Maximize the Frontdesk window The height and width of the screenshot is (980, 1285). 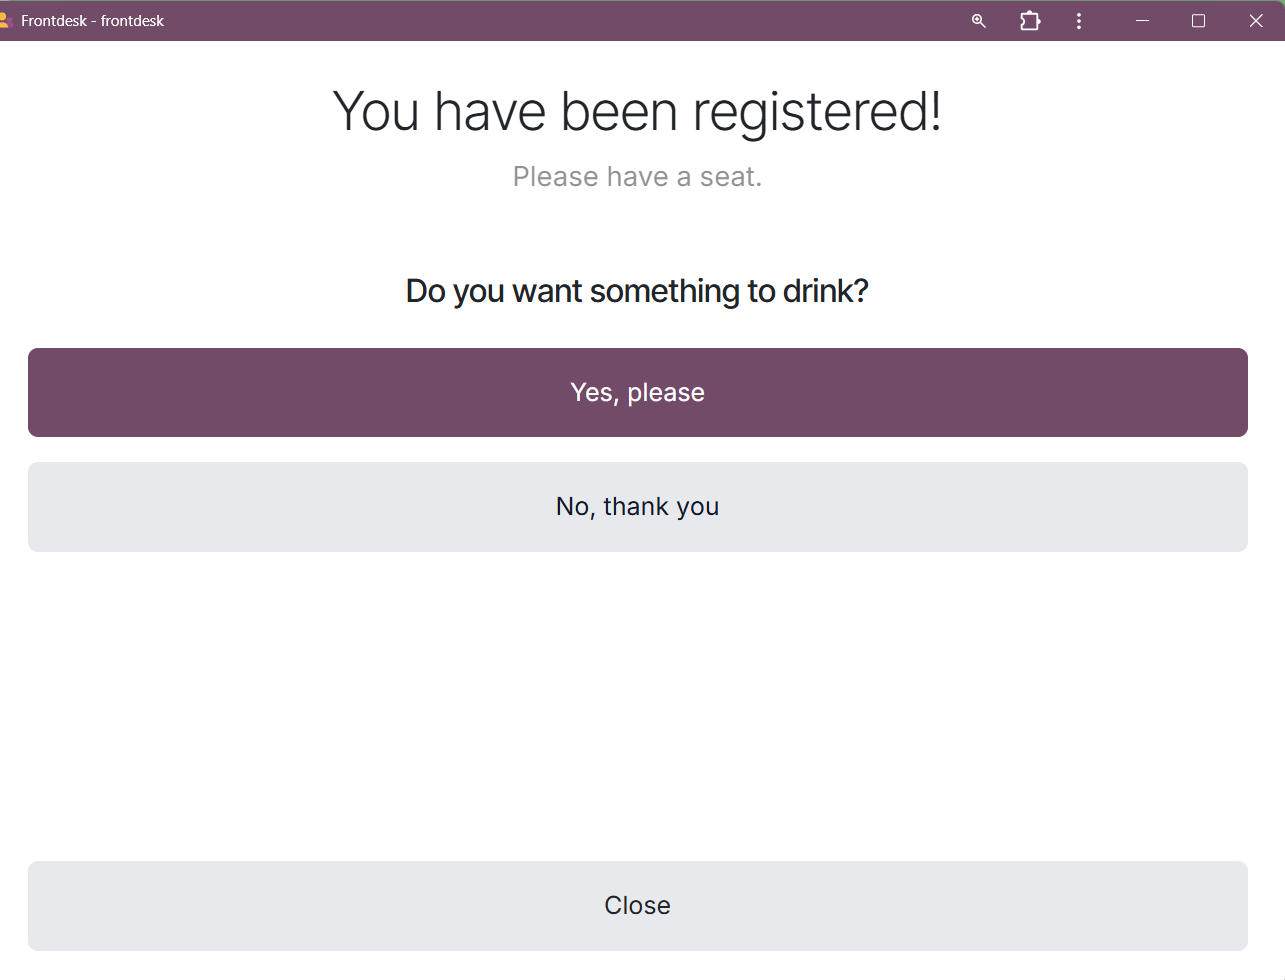(x=1199, y=21)
